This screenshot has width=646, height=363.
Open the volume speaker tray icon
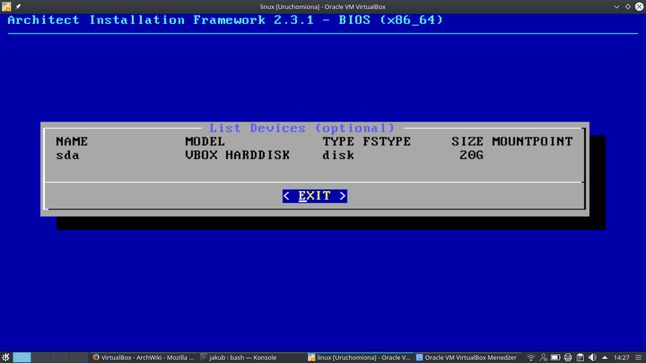pos(592,357)
